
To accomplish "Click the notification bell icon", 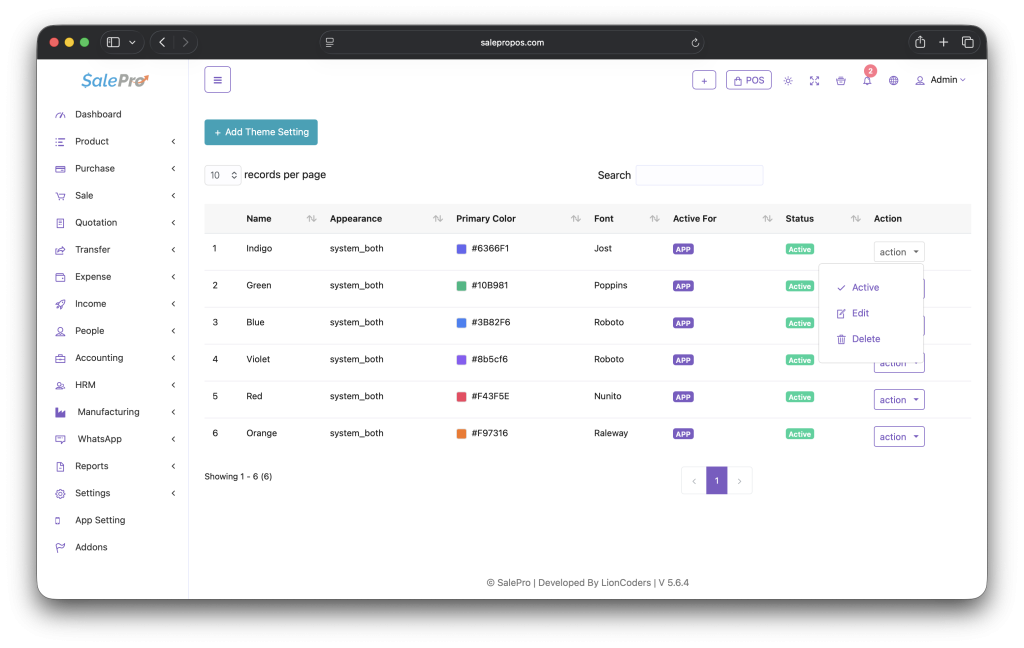I will [867, 81].
